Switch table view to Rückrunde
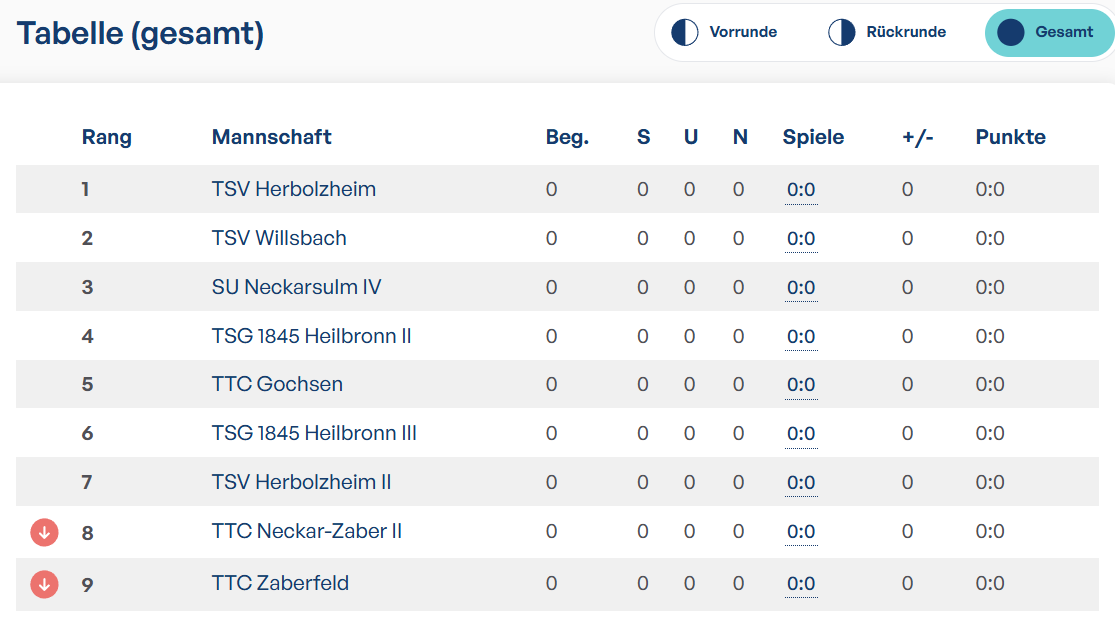Viewport: 1115px width, 629px height. tap(887, 33)
